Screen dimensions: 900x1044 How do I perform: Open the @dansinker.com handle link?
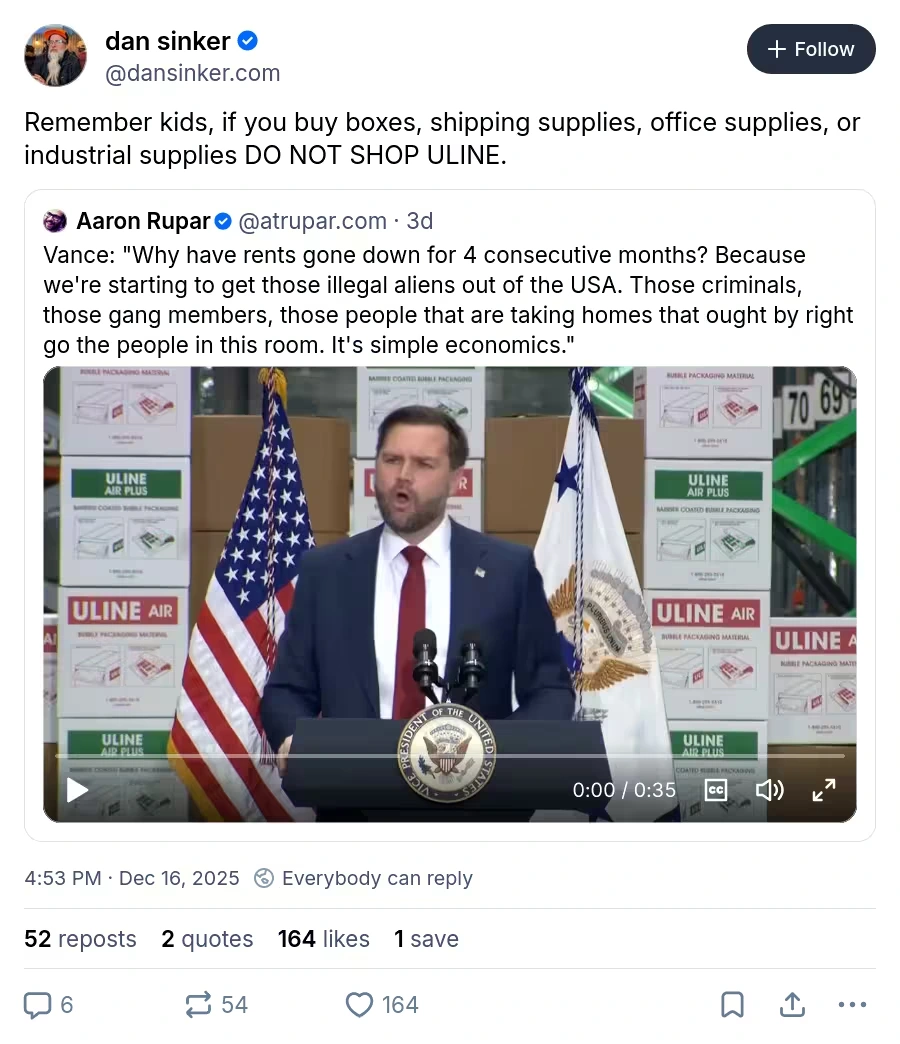193,73
